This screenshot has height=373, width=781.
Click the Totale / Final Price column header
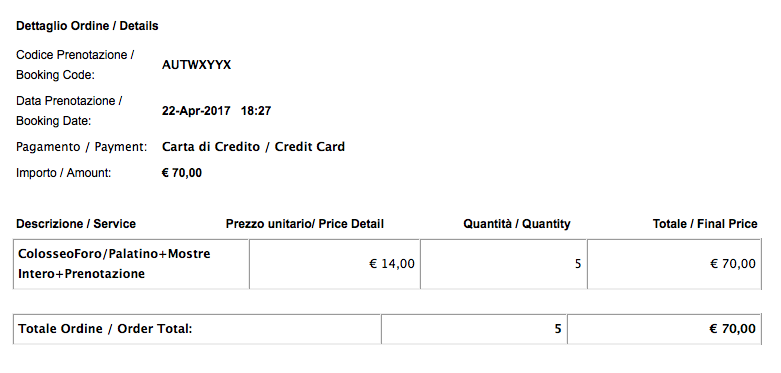coord(705,224)
